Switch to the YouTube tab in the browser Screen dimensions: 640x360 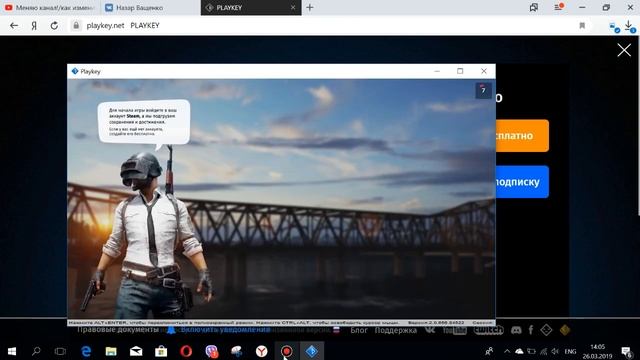pyautogui.click(x=50, y=7)
